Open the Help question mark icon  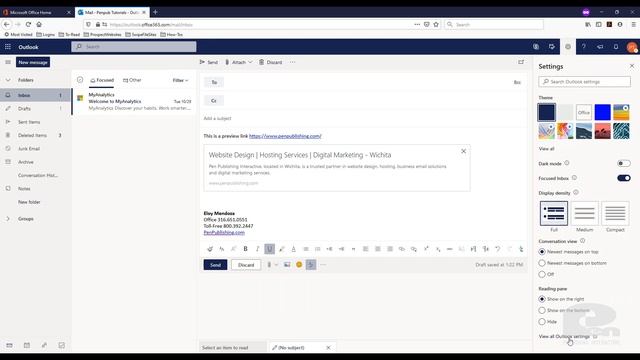click(x=584, y=47)
